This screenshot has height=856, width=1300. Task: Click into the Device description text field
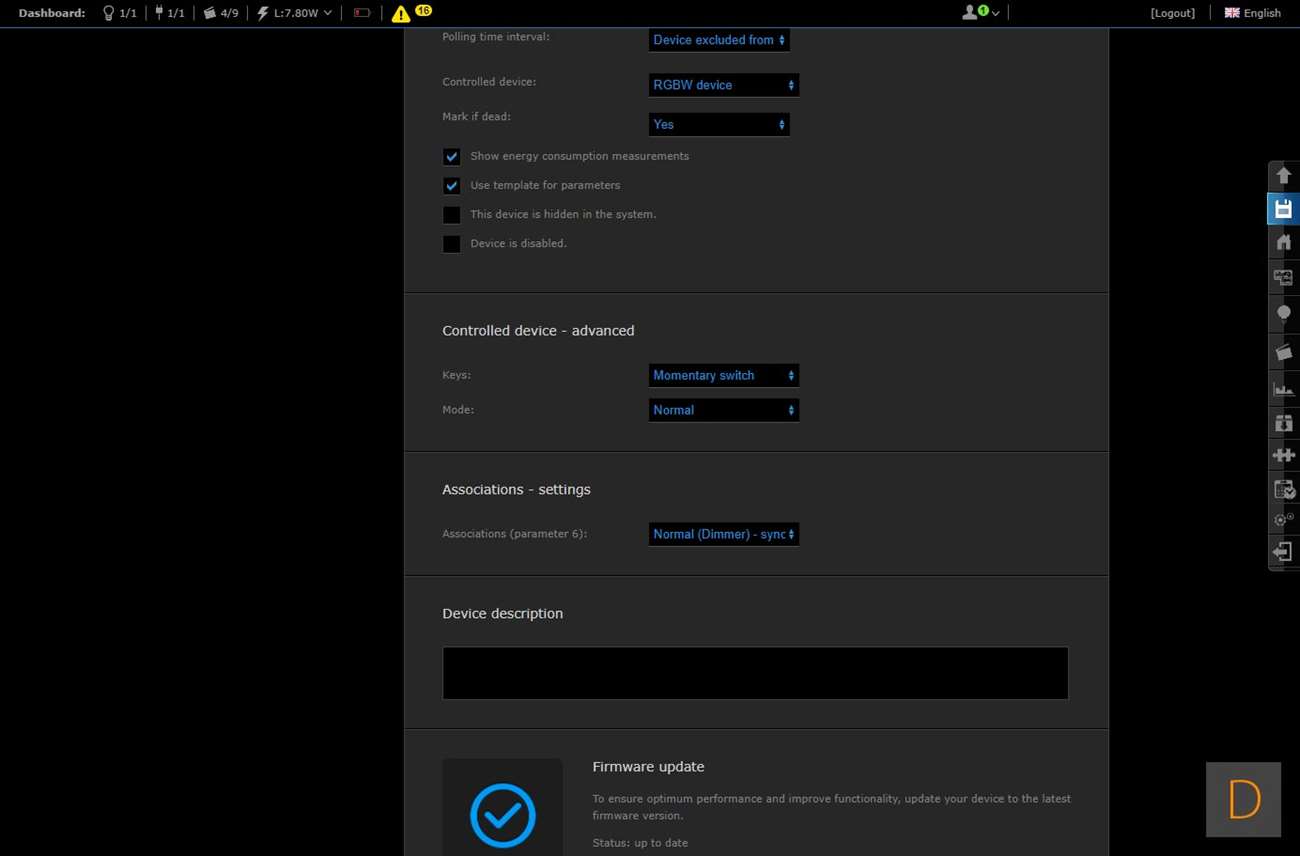coord(755,673)
